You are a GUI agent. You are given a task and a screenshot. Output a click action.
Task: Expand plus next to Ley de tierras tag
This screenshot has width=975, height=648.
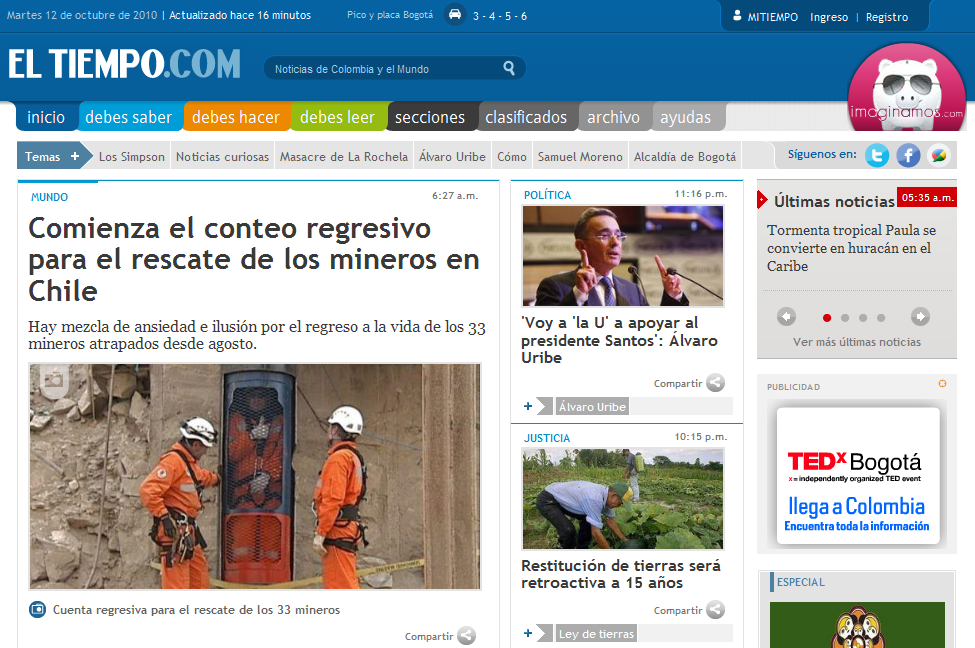click(x=528, y=633)
